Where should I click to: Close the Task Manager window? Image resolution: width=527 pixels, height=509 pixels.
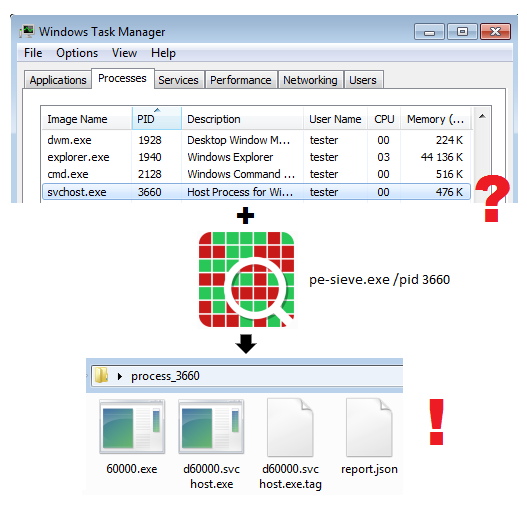(x=495, y=32)
